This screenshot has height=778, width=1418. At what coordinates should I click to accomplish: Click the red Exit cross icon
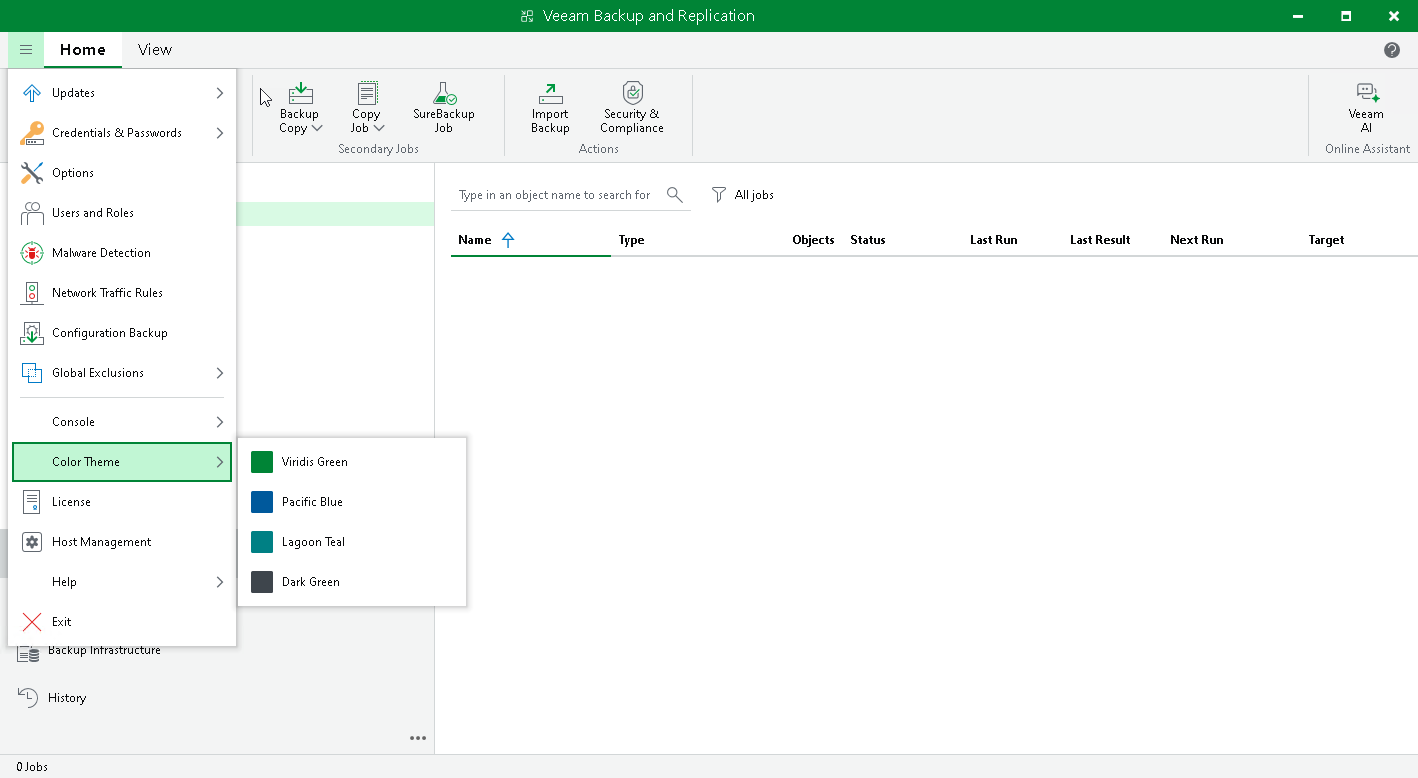click(32, 622)
